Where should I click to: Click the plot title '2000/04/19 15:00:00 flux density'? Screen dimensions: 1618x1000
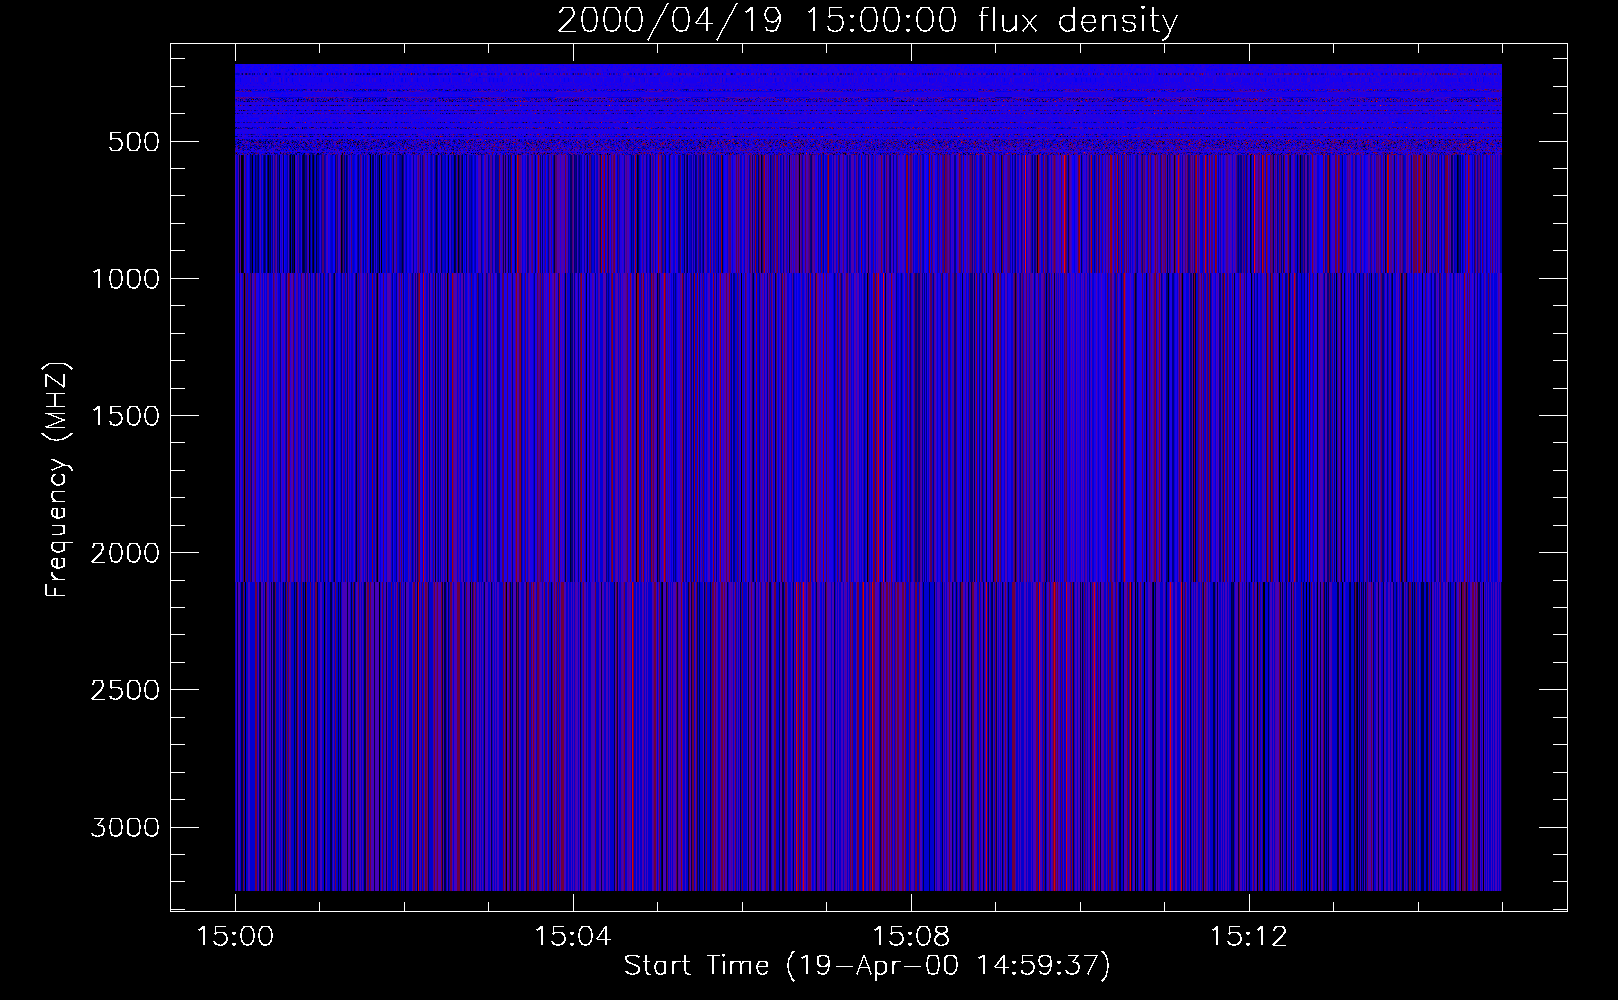[x=867, y=21]
